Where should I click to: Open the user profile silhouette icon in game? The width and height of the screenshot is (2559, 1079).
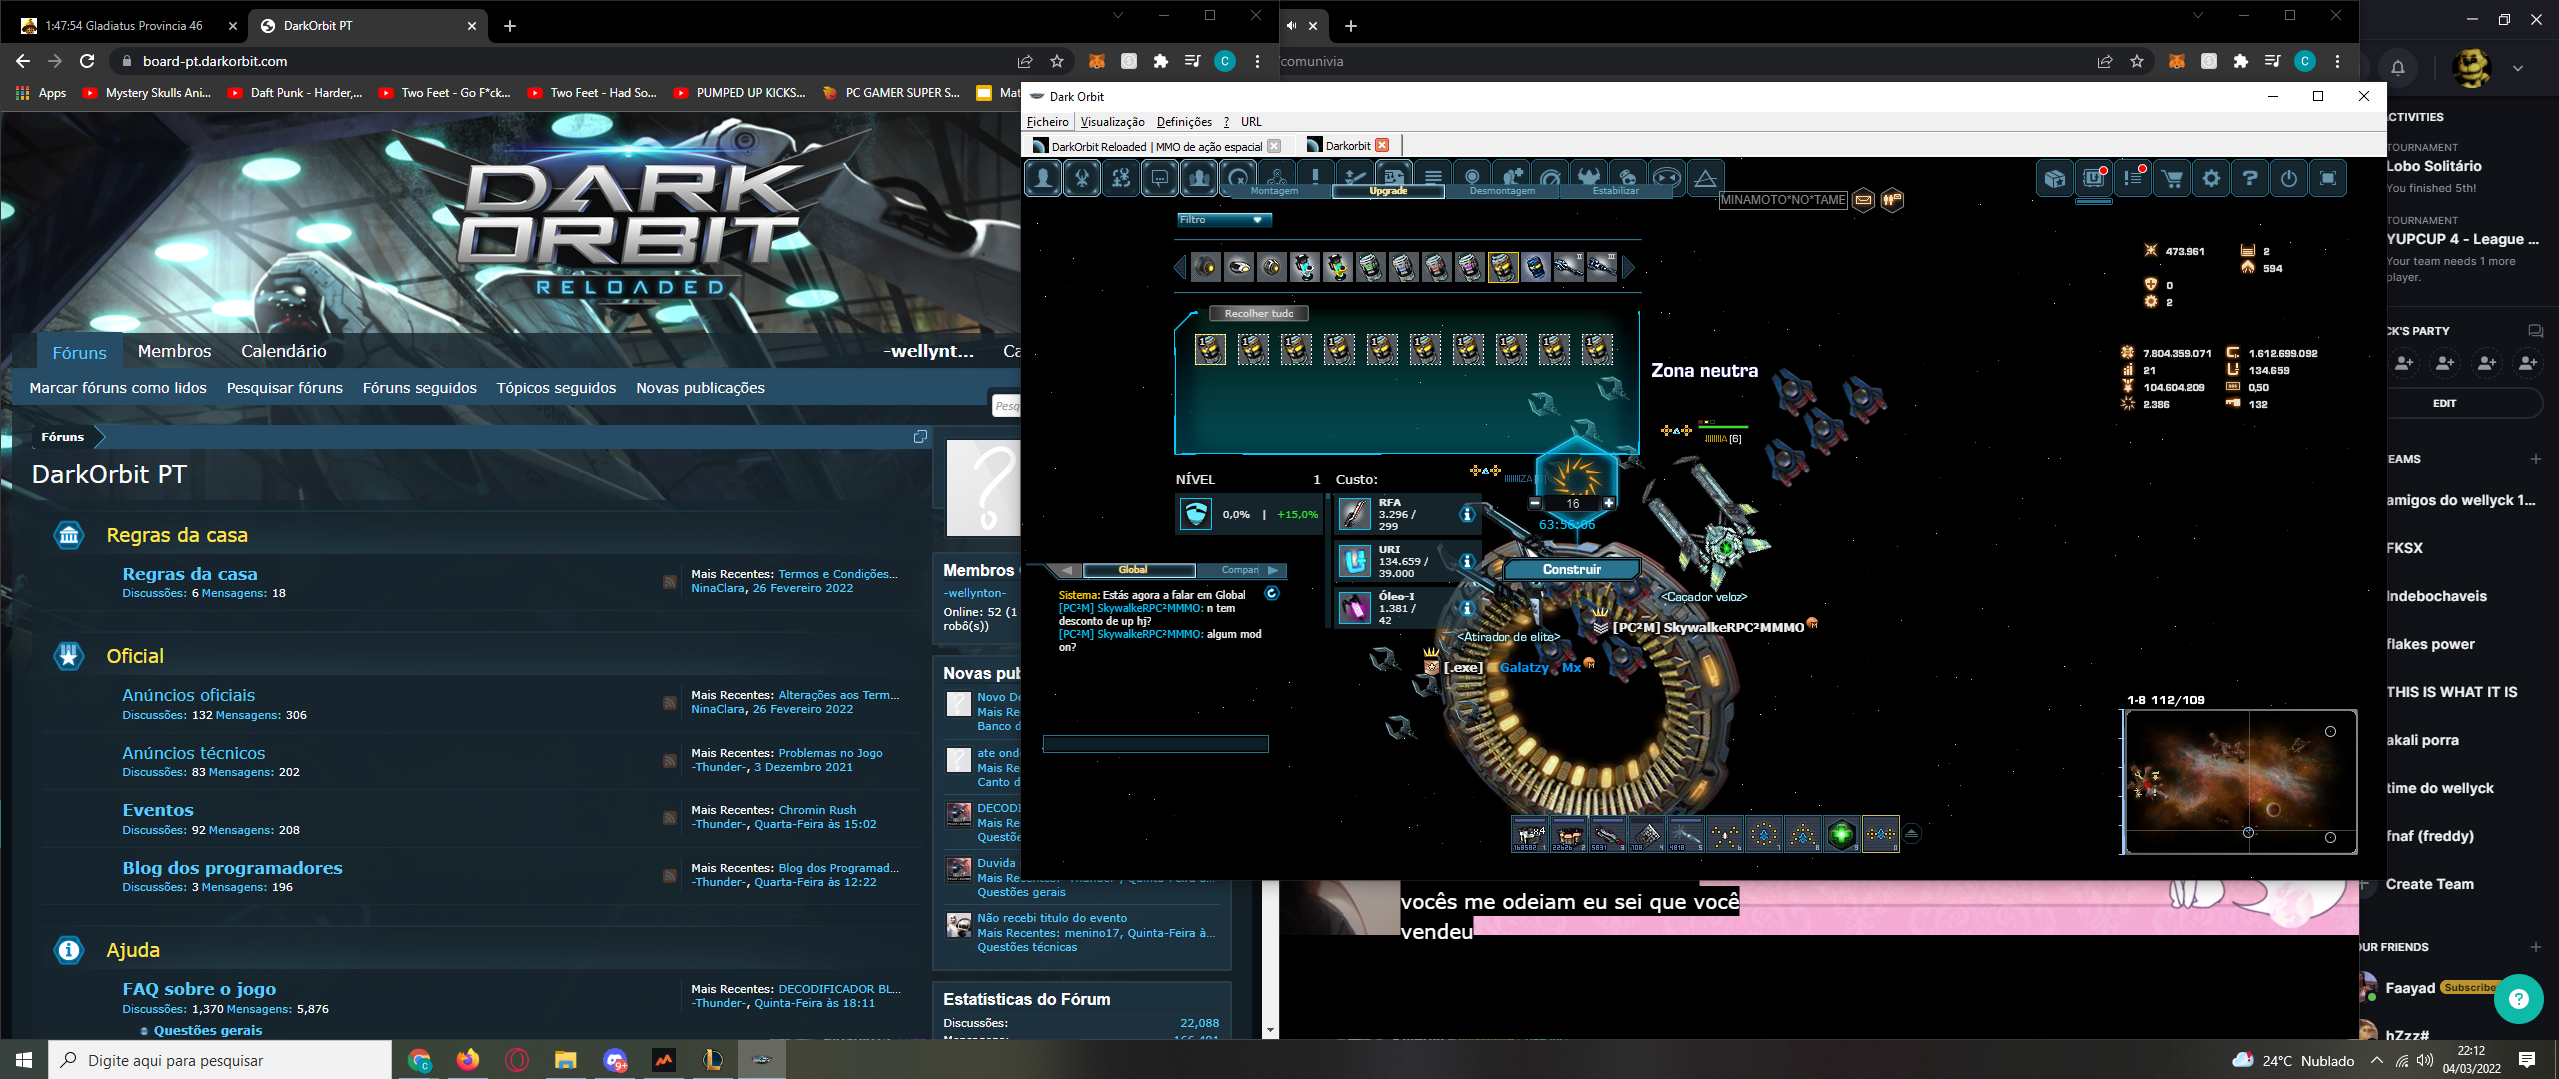pos(1043,178)
